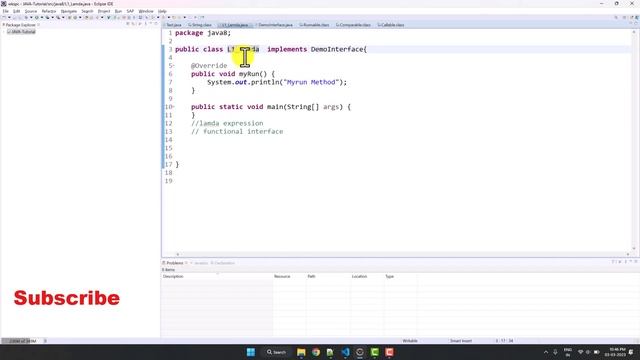The image size is (640, 360).
Task: Switch to the Comparable.class editor tab
Action: point(353,25)
